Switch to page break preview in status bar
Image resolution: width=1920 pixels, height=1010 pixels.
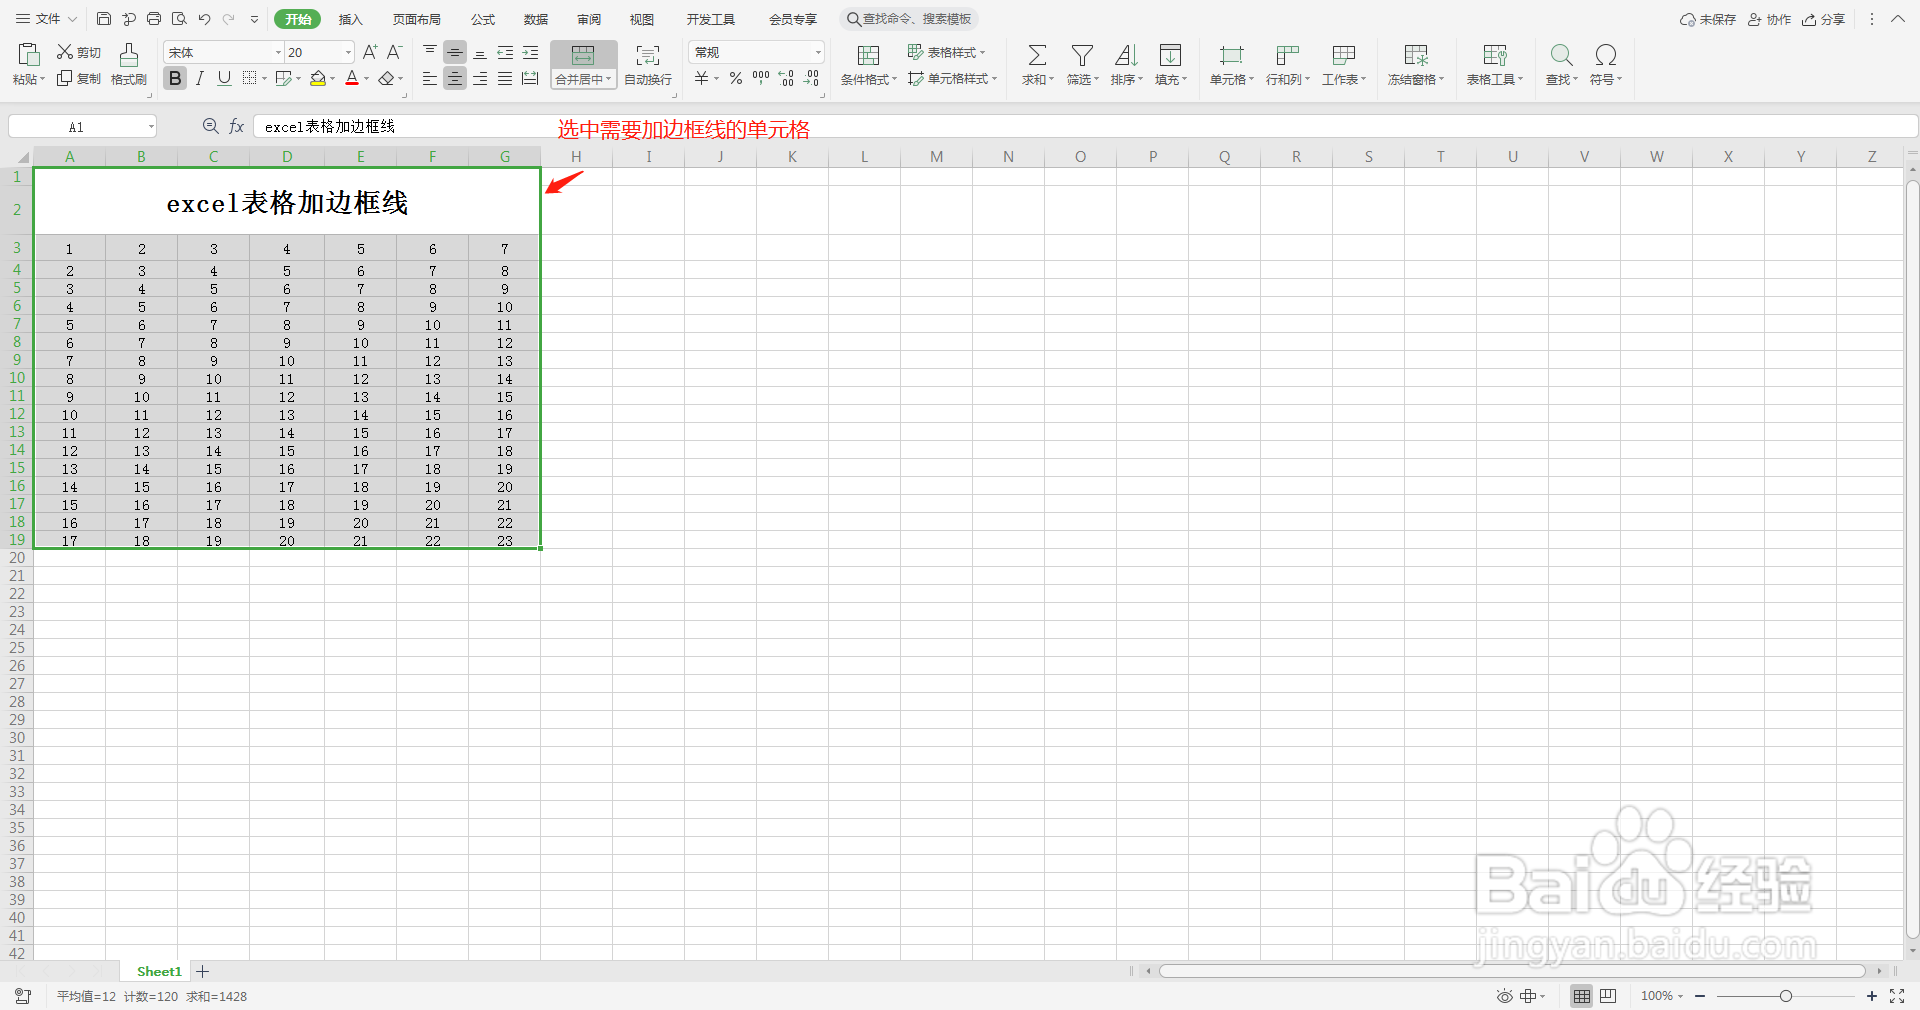click(x=1608, y=996)
